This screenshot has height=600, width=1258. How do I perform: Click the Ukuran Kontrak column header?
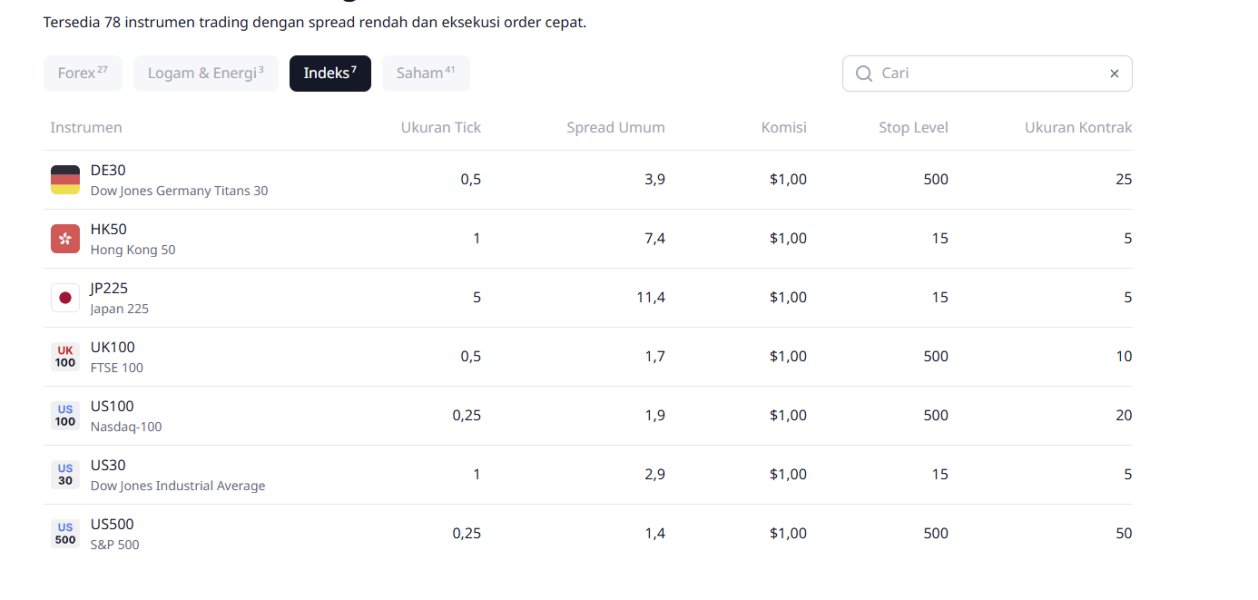1078,128
